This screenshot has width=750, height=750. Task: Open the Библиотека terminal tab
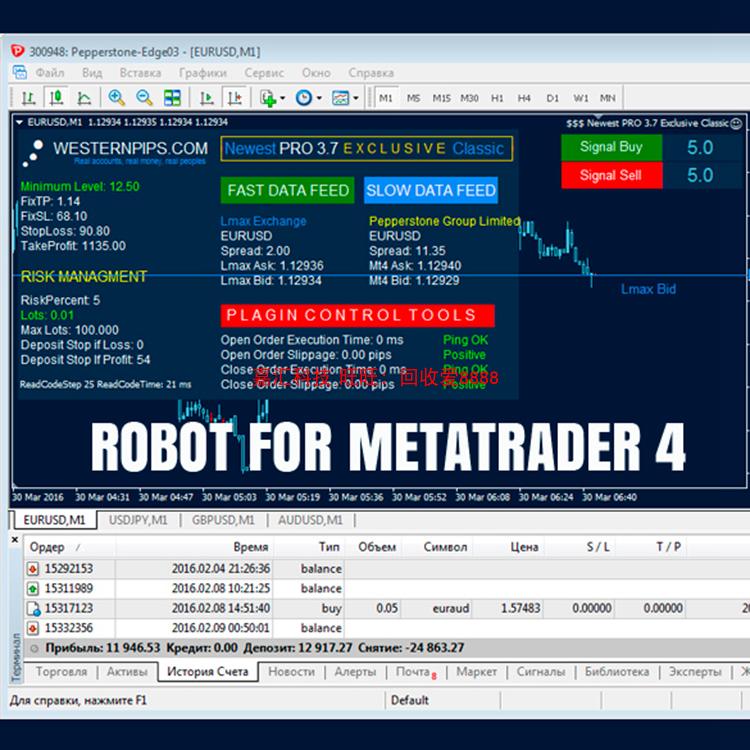point(617,672)
